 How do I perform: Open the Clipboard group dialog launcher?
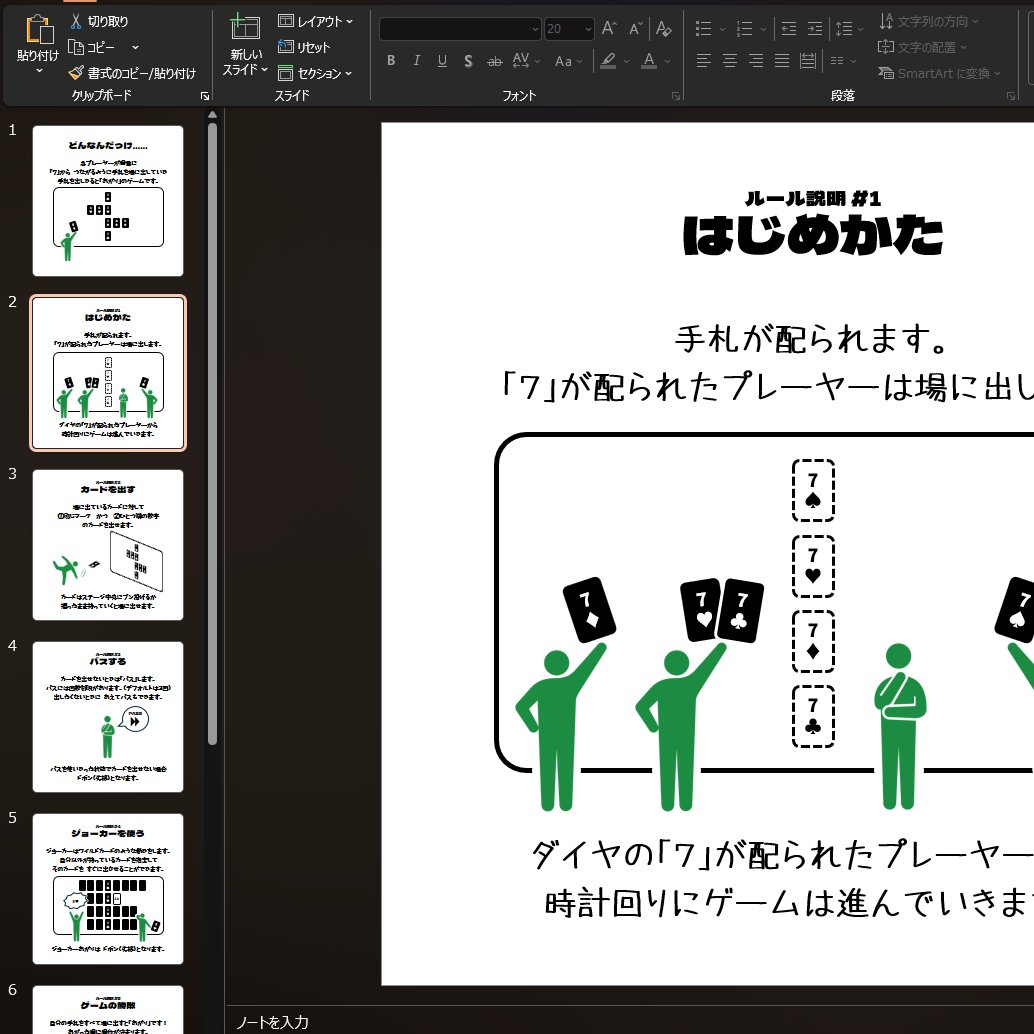(205, 96)
